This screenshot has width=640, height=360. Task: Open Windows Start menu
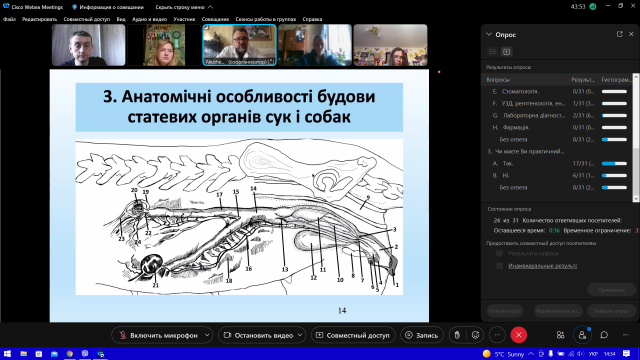7,353
